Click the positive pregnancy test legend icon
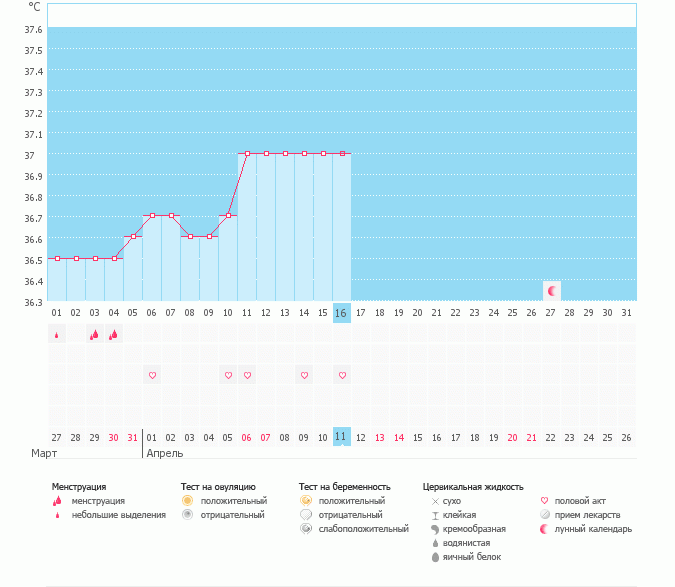Image resolution: width=675 pixels, height=587 pixels. click(x=306, y=500)
